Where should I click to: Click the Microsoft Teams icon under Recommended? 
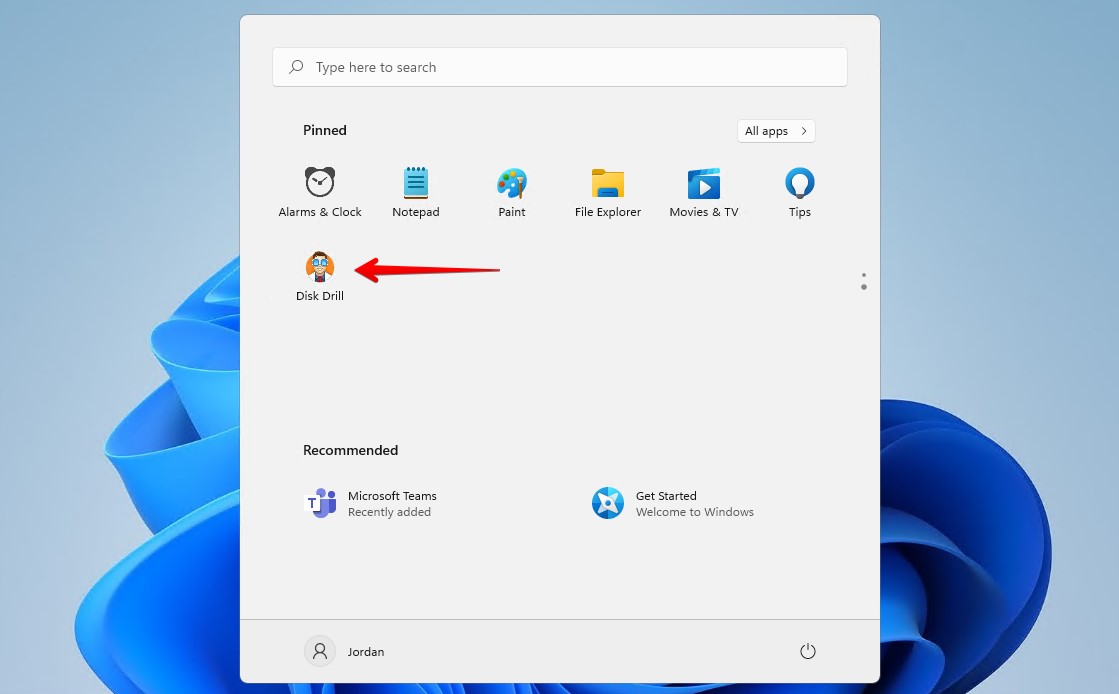click(x=320, y=503)
